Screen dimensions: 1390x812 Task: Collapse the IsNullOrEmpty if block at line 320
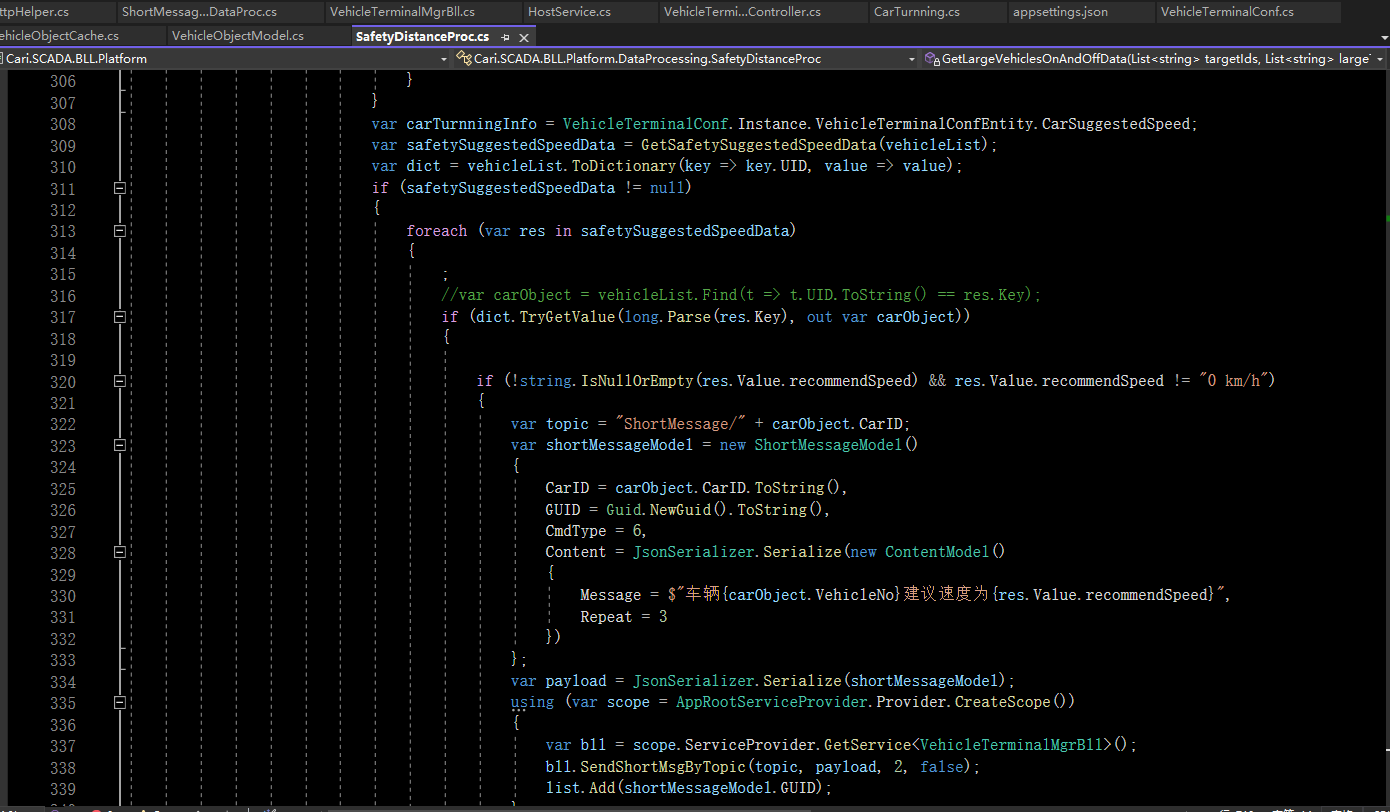click(120, 381)
